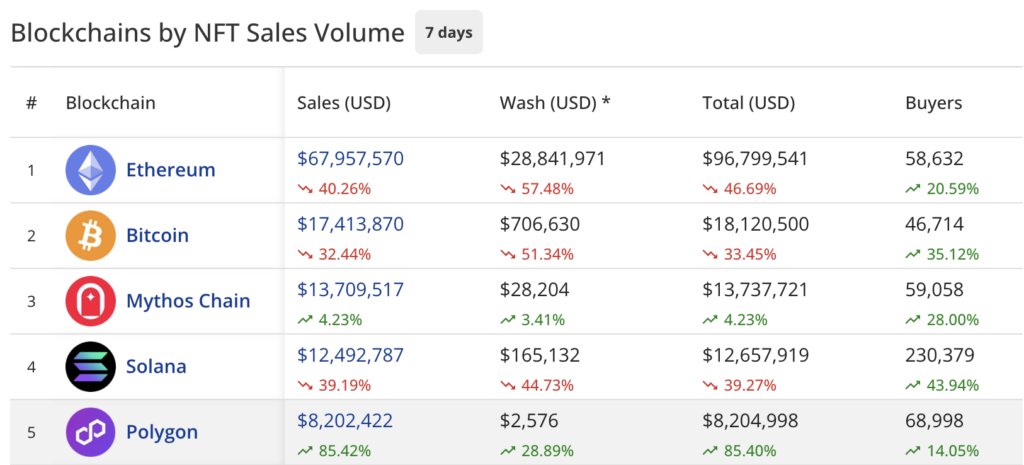Open the Mythos Chain link
The height and width of the screenshot is (465, 1024).
click(x=188, y=301)
